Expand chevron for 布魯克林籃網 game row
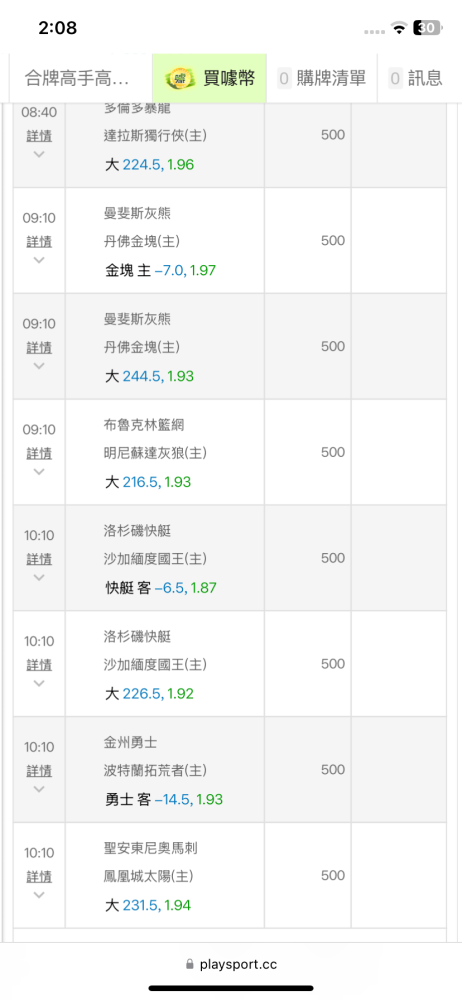 point(39,472)
